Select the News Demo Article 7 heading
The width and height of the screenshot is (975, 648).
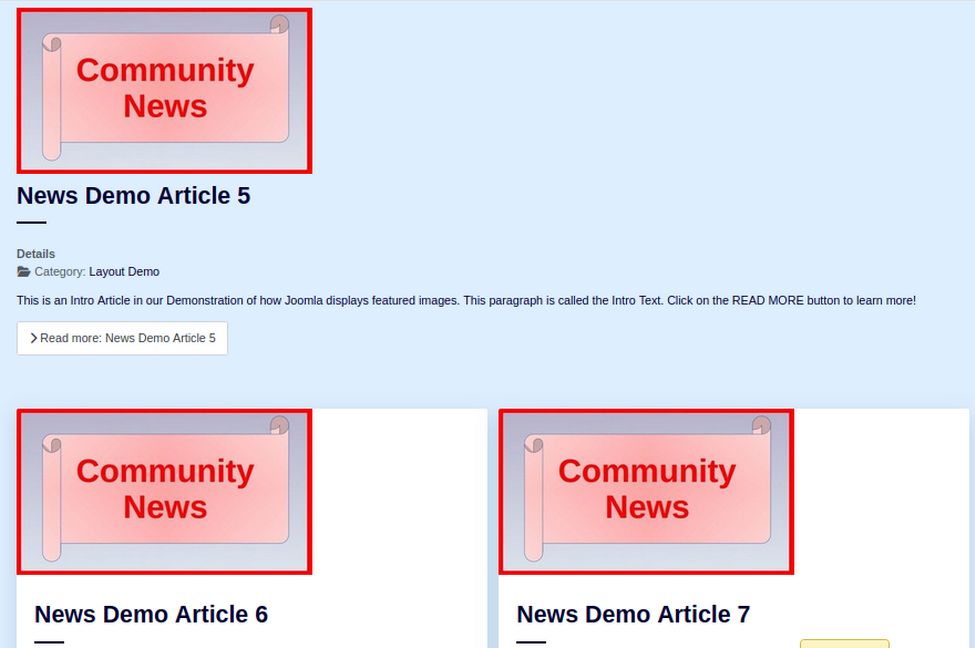click(633, 614)
